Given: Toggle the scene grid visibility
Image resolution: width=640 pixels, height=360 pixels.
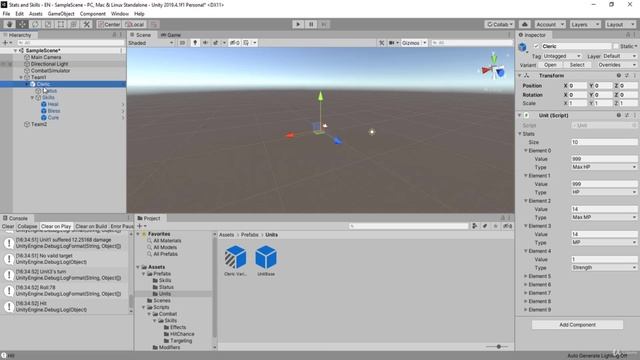Looking at the screenshot, I should click(246, 43).
